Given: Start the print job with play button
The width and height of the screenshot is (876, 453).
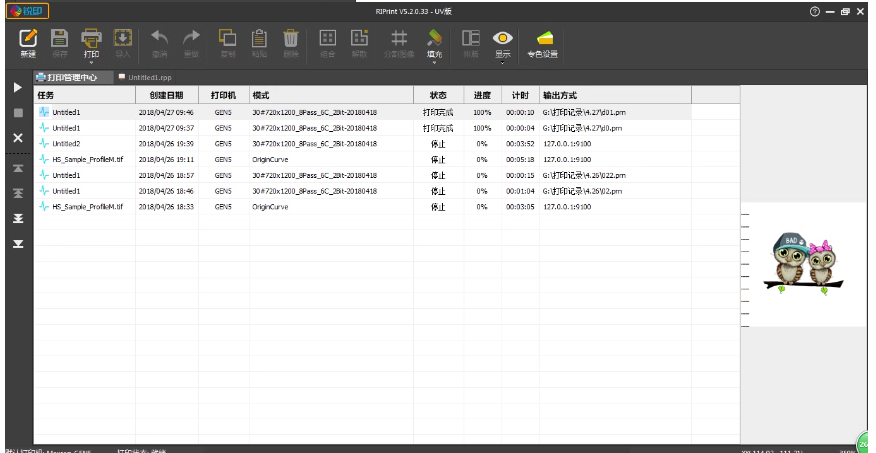Looking at the screenshot, I should click(18, 88).
